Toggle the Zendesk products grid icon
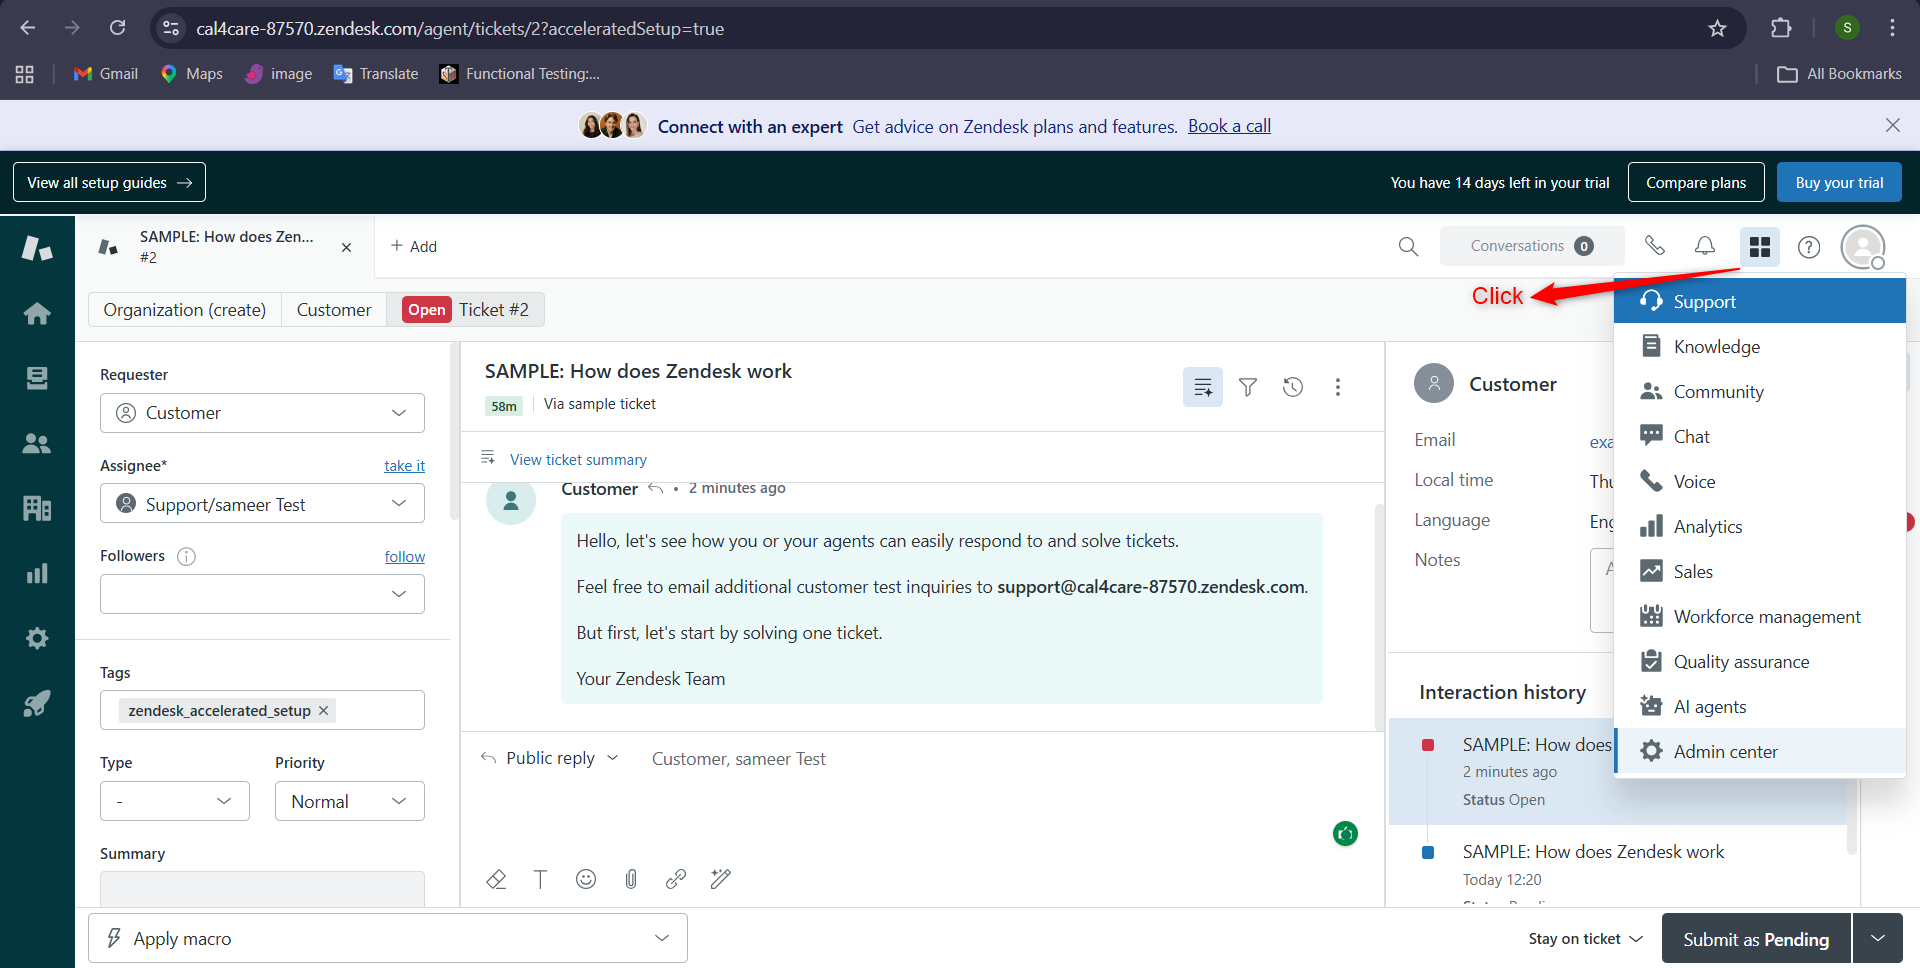This screenshot has height=968, width=1920. tap(1760, 246)
